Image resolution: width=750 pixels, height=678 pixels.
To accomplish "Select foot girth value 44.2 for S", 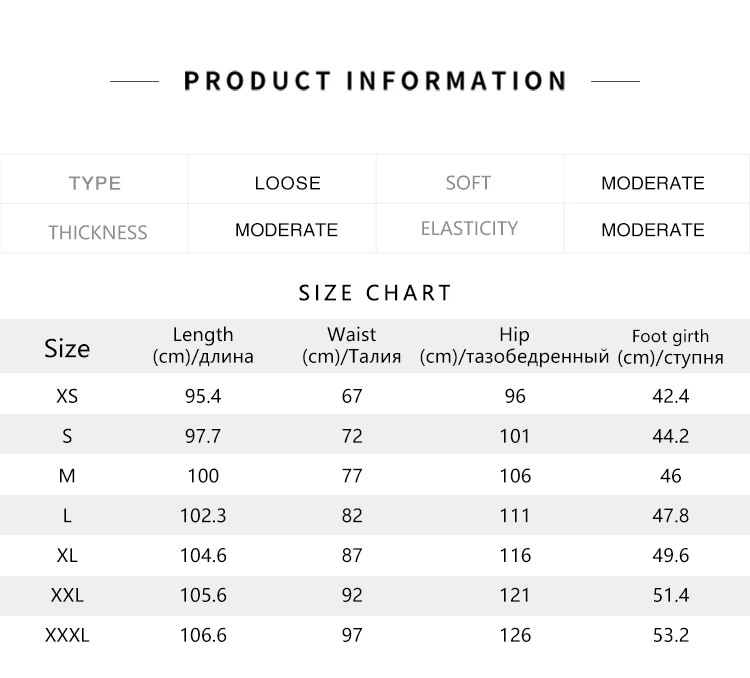I will coord(671,436).
